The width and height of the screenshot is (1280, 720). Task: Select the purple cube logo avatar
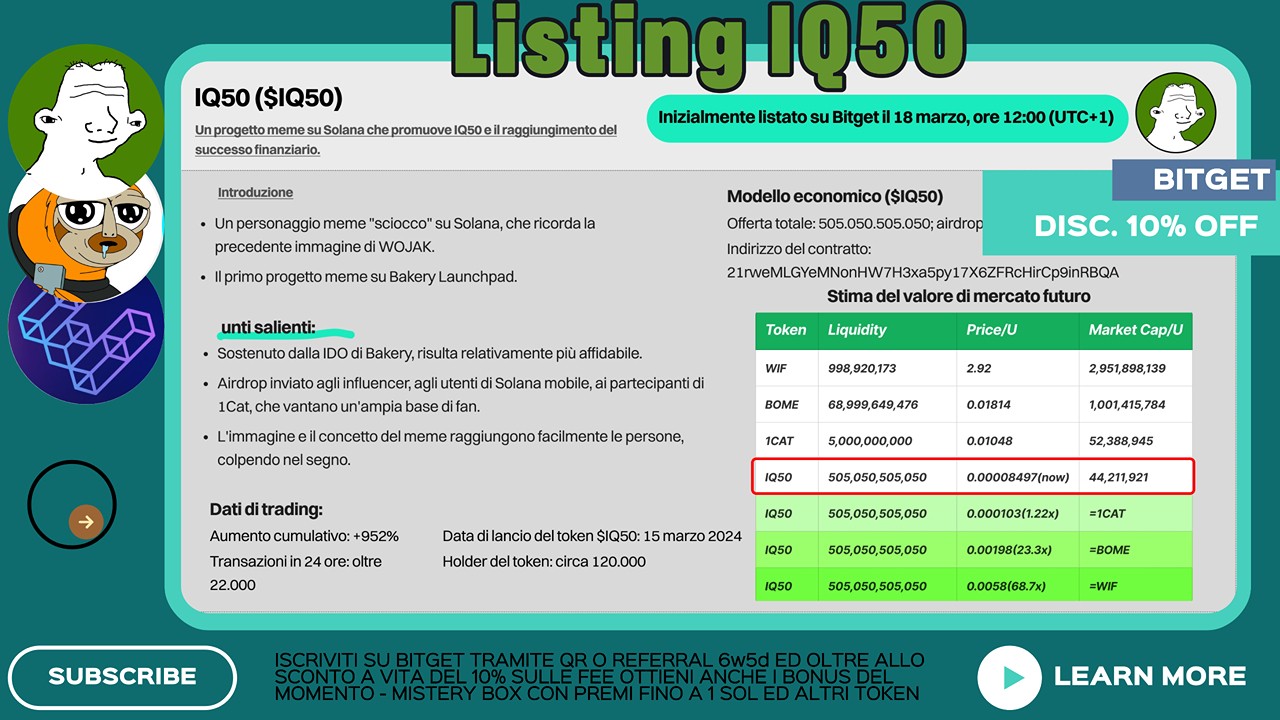[x=85, y=335]
